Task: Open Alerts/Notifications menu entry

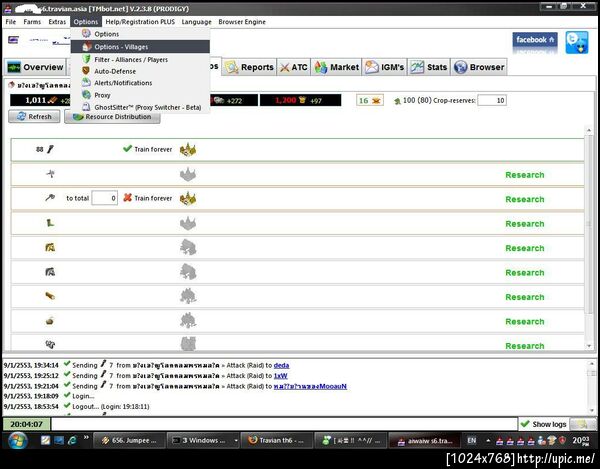Action: coord(140,83)
